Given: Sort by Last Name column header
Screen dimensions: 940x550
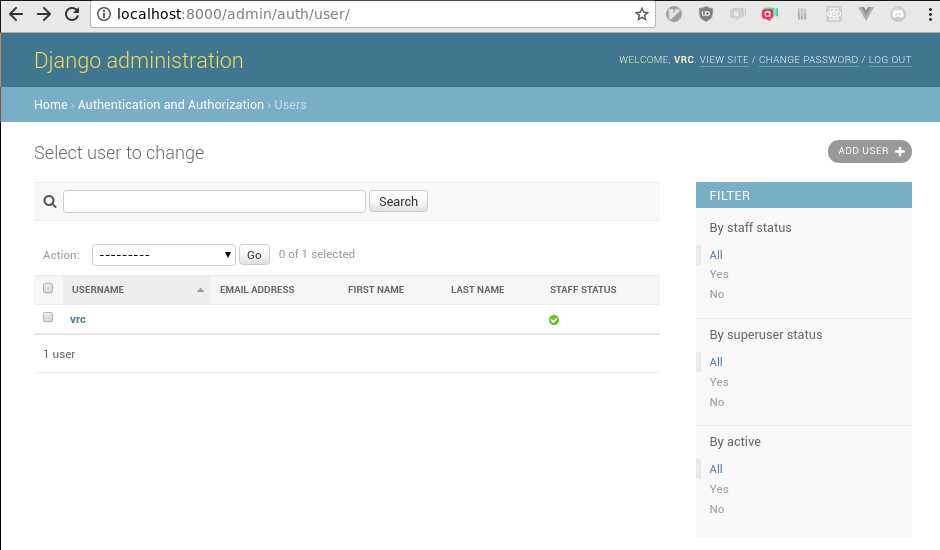Looking at the screenshot, I should pyautogui.click(x=477, y=290).
